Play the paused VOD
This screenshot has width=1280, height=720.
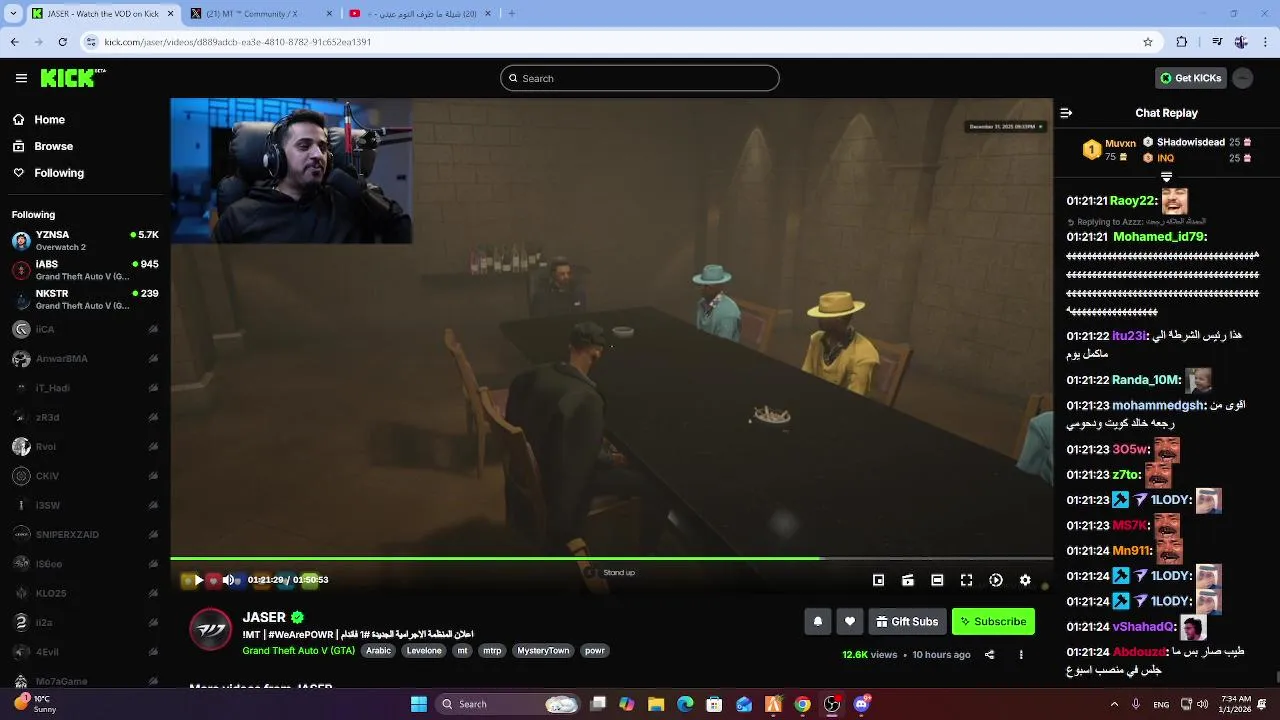[198, 580]
